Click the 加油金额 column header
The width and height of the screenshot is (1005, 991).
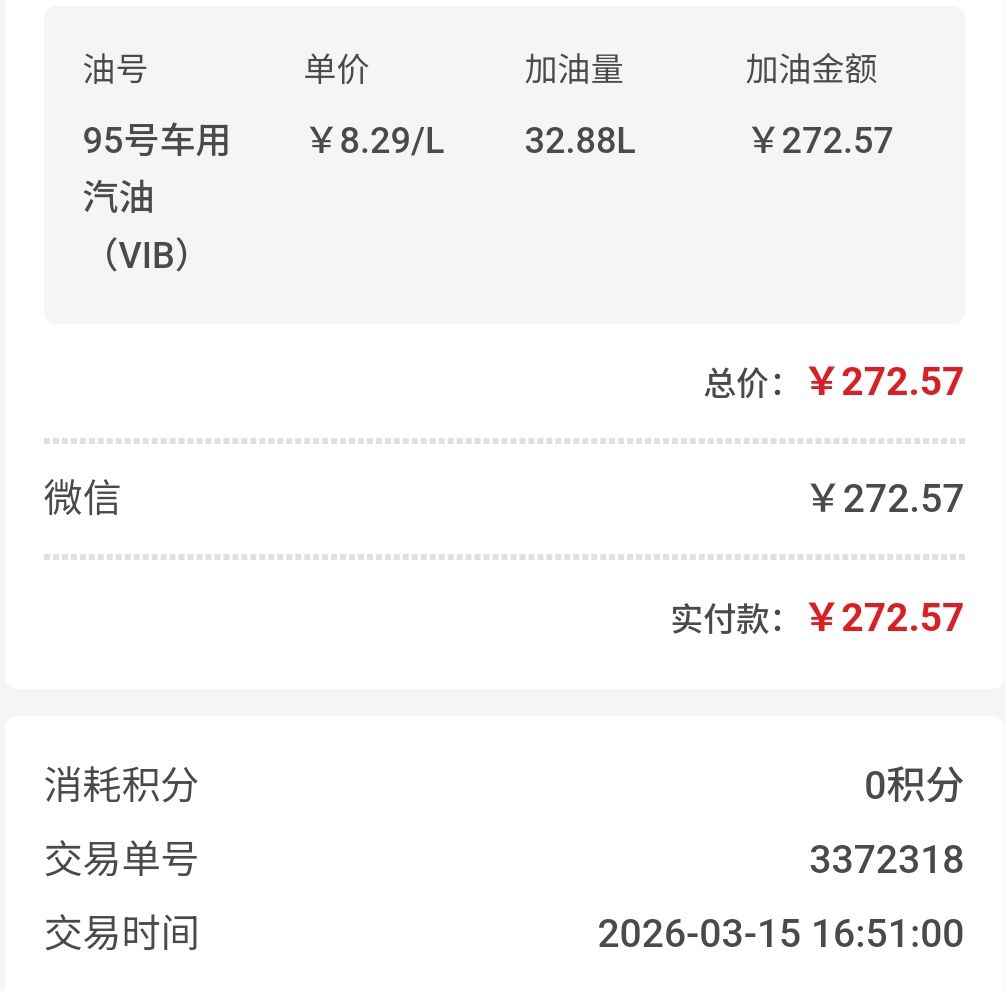pyautogui.click(x=811, y=69)
